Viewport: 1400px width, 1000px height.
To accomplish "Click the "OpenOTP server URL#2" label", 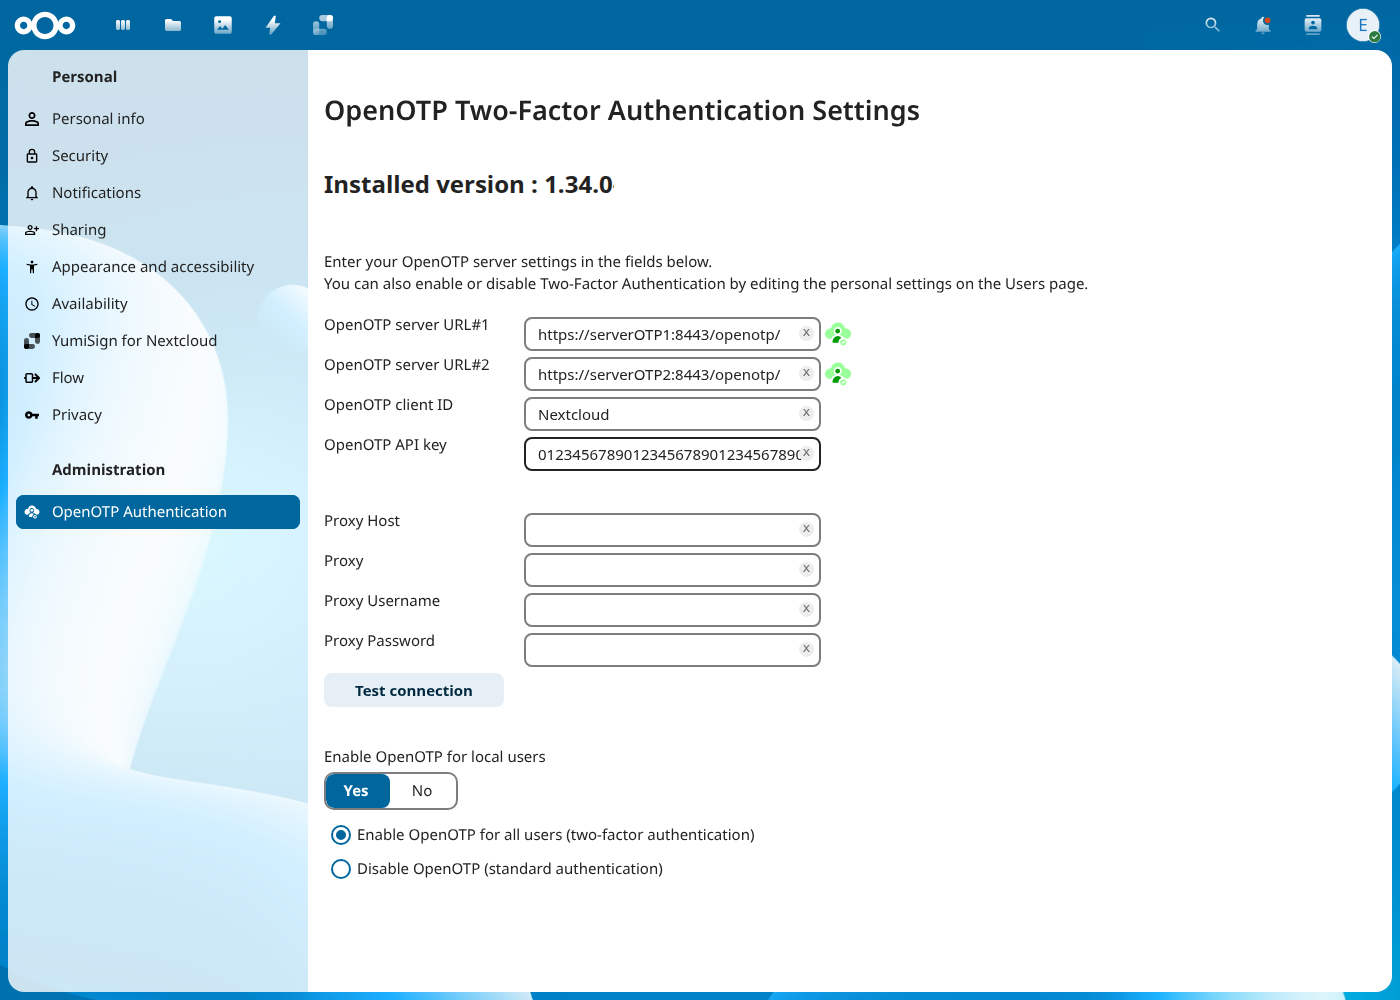I will (x=407, y=365).
